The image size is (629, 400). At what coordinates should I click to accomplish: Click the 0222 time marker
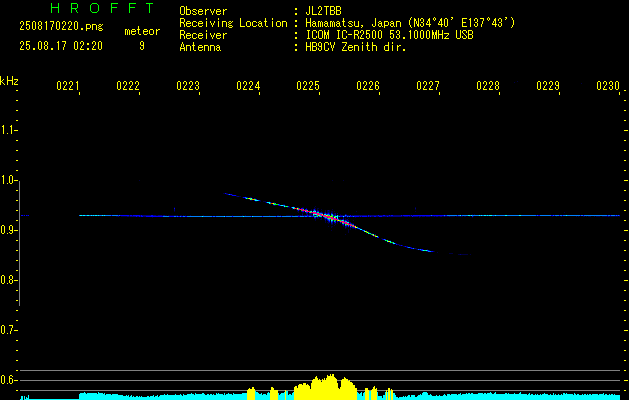(128, 86)
